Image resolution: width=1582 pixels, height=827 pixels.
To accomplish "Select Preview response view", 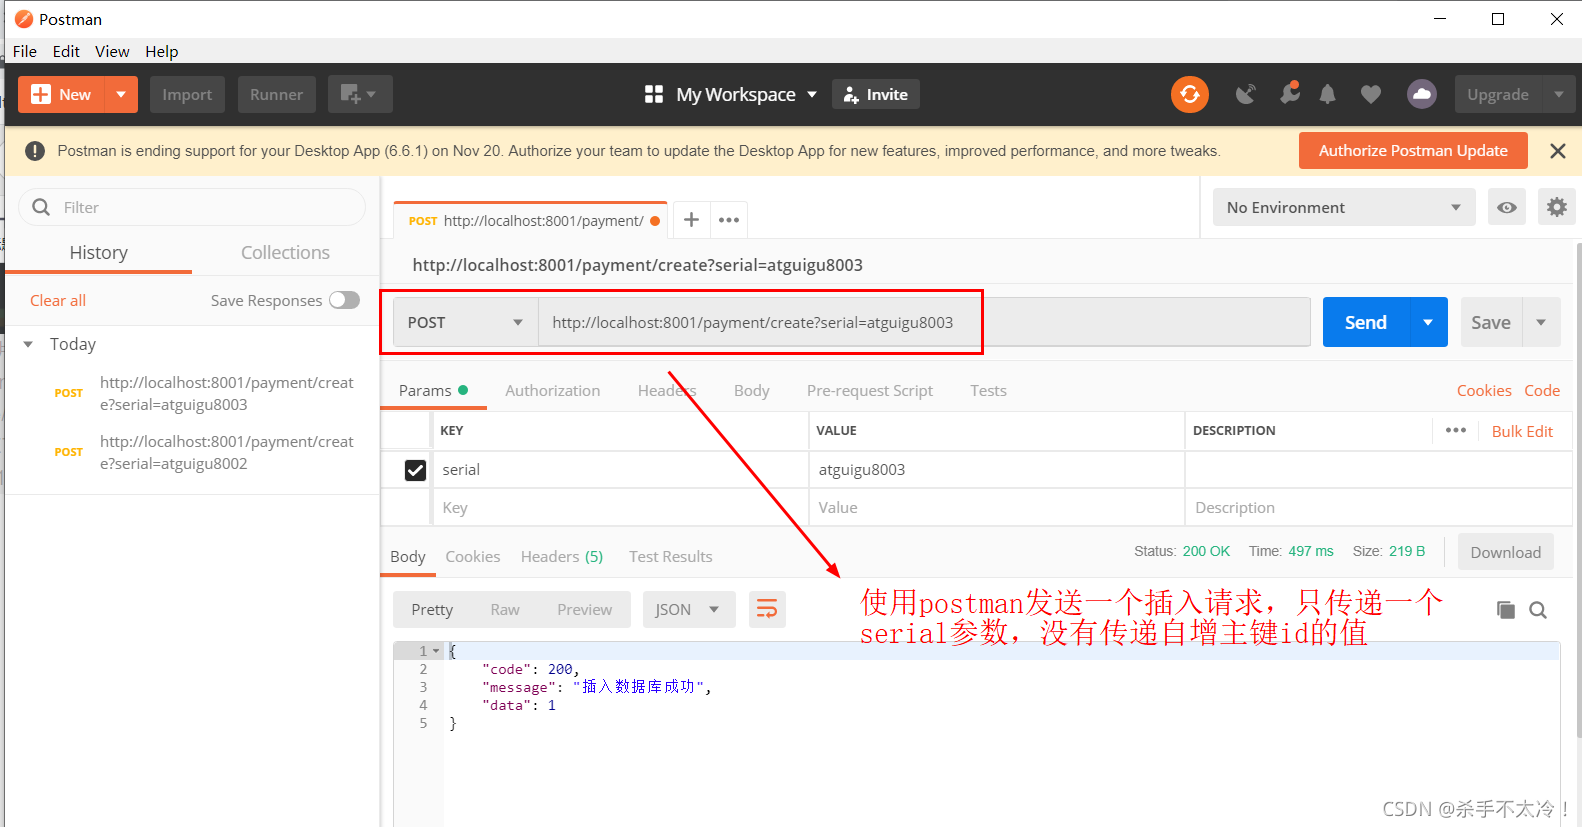I will coord(585,609).
